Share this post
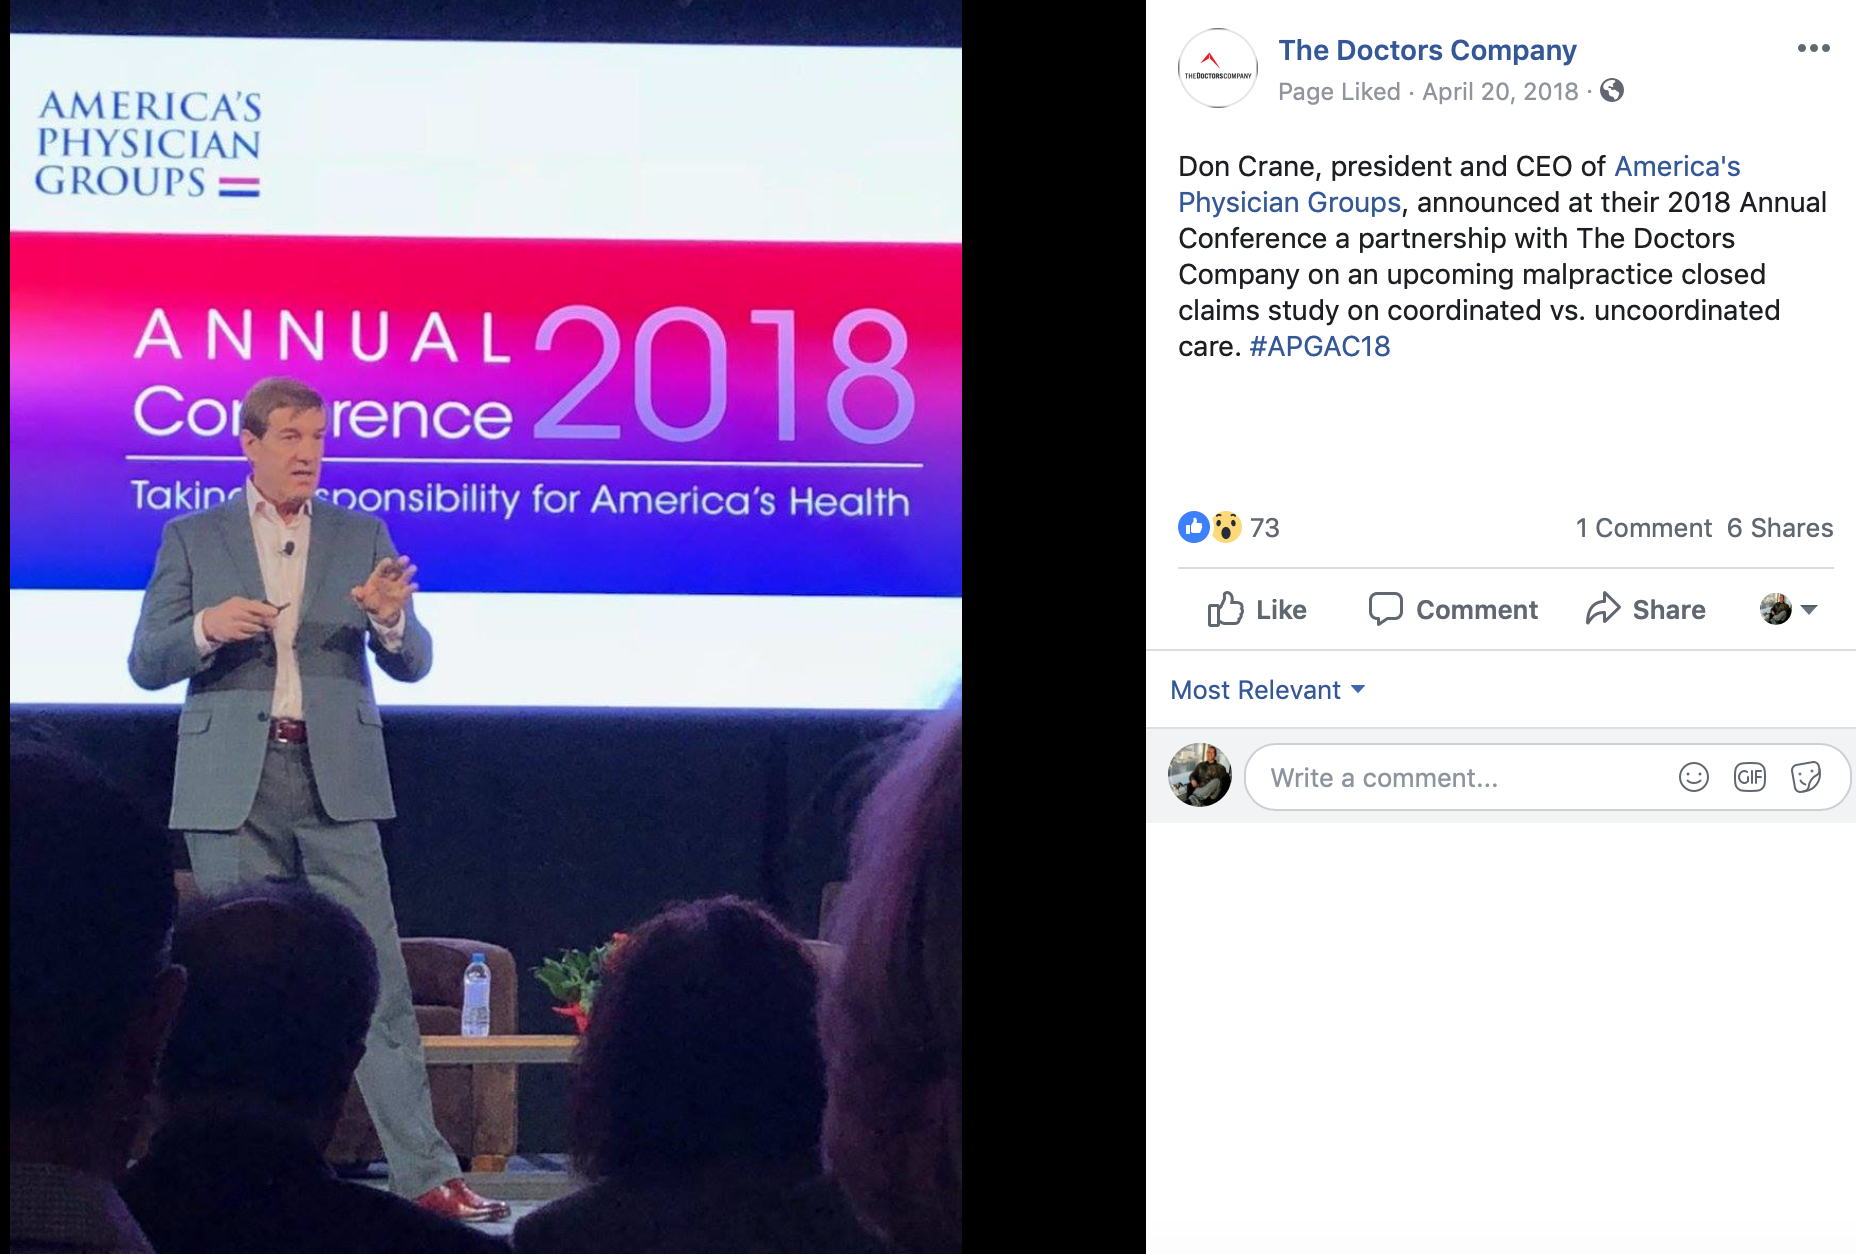1856x1254 pixels. point(1645,609)
